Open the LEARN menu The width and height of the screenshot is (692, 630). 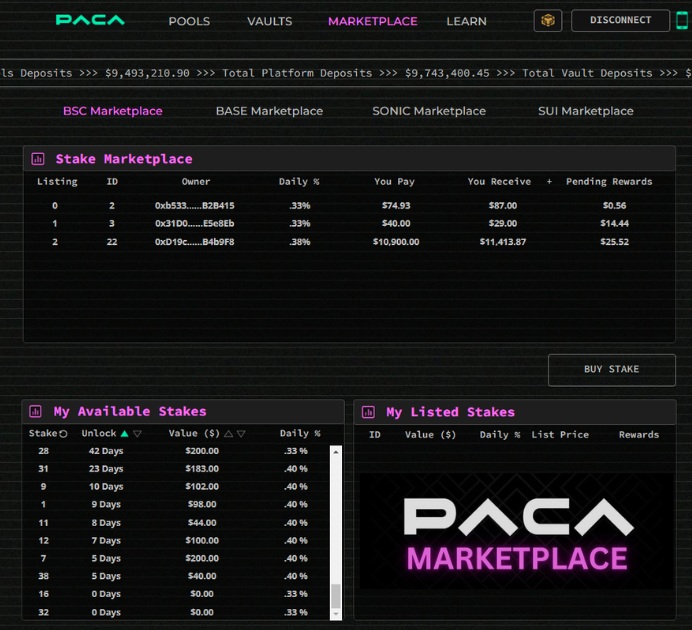[x=466, y=21]
